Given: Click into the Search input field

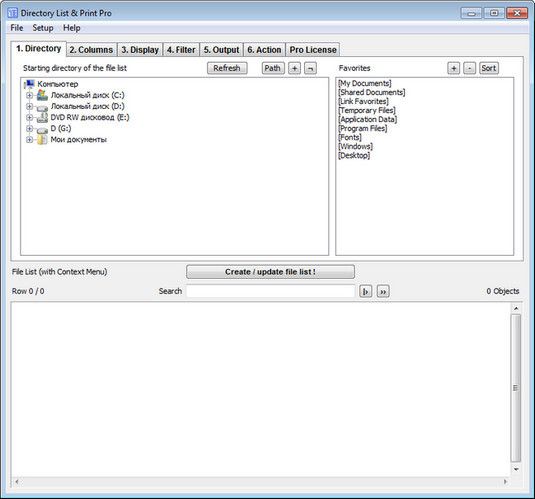Looking at the screenshot, I should pyautogui.click(x=271, y=291).
